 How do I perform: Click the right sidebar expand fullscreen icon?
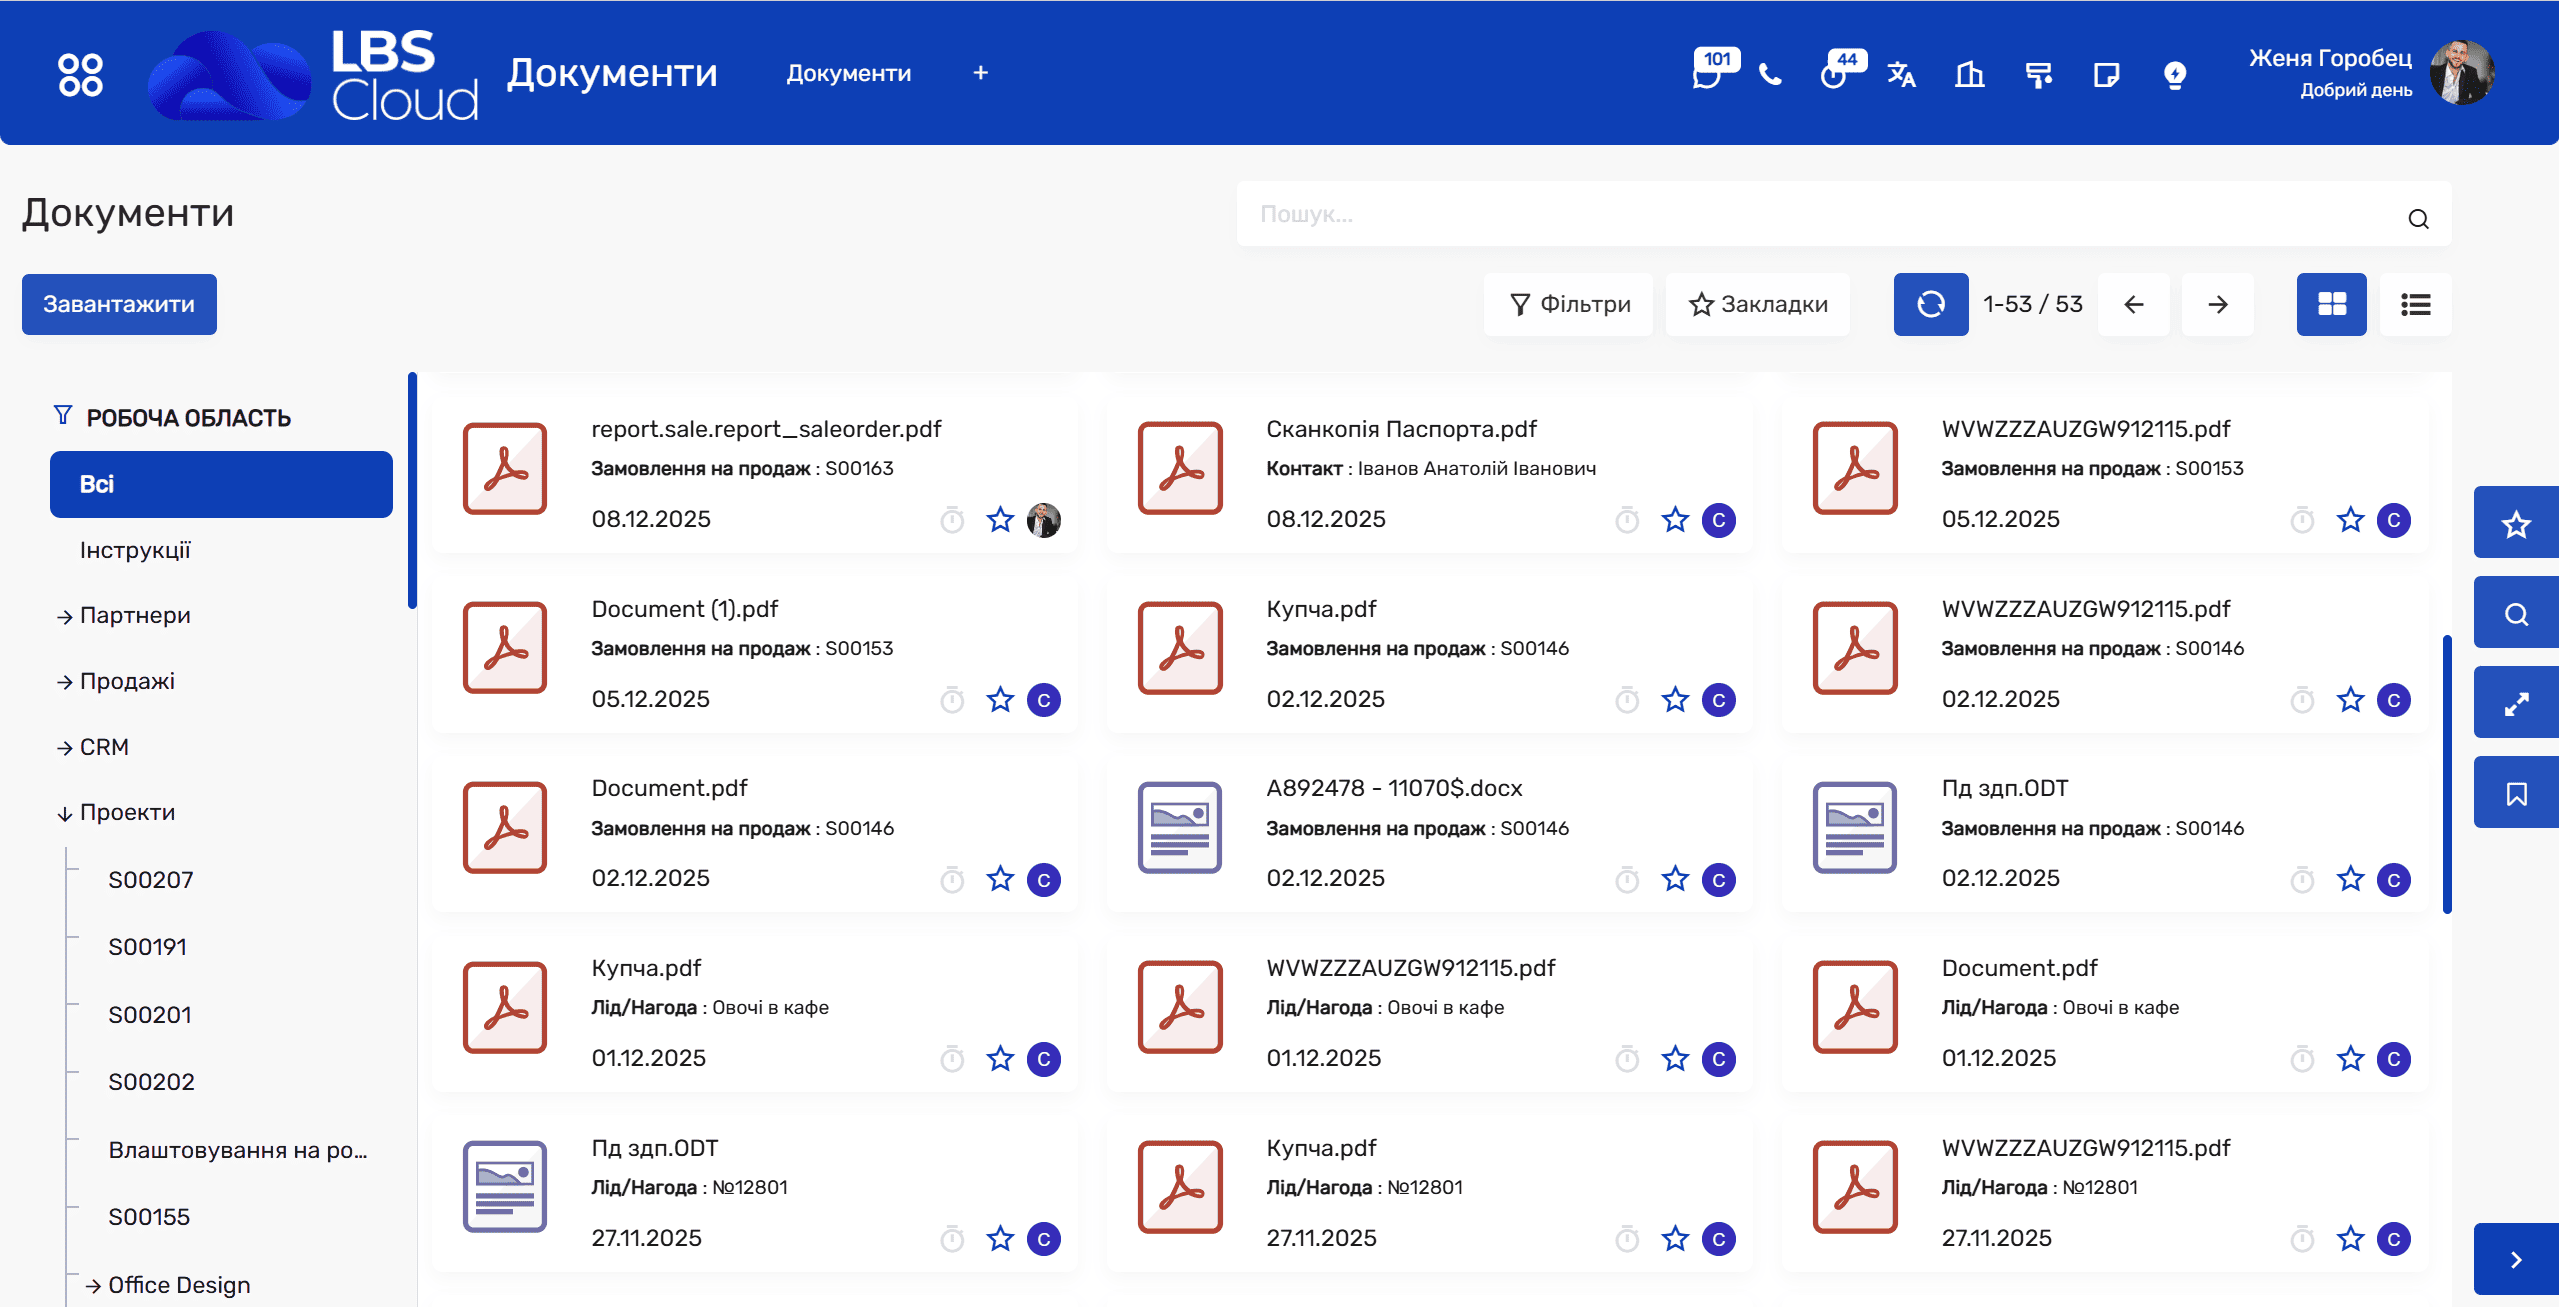click(x=2516, y=703)
